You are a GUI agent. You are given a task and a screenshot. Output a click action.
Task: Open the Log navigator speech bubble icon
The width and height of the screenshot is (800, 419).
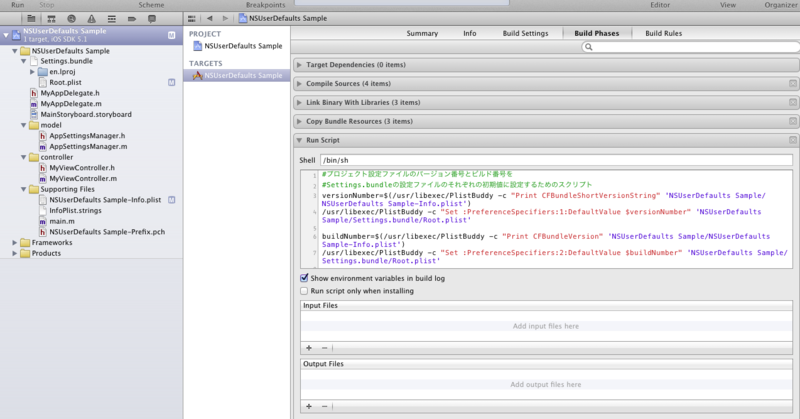click(152, 19)
